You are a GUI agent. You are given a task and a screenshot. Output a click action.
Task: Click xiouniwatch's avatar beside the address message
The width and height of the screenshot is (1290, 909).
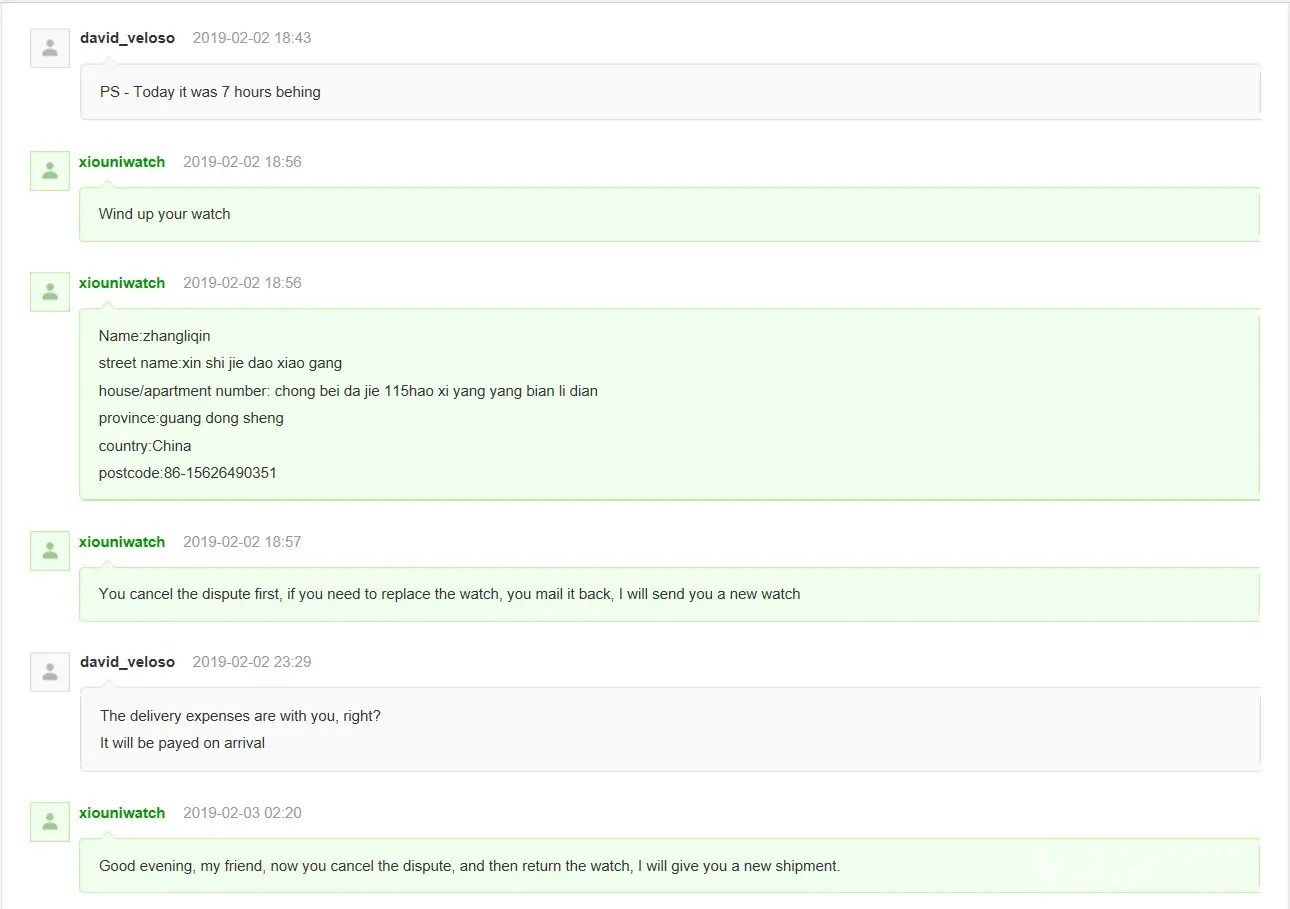pos(50,292)
